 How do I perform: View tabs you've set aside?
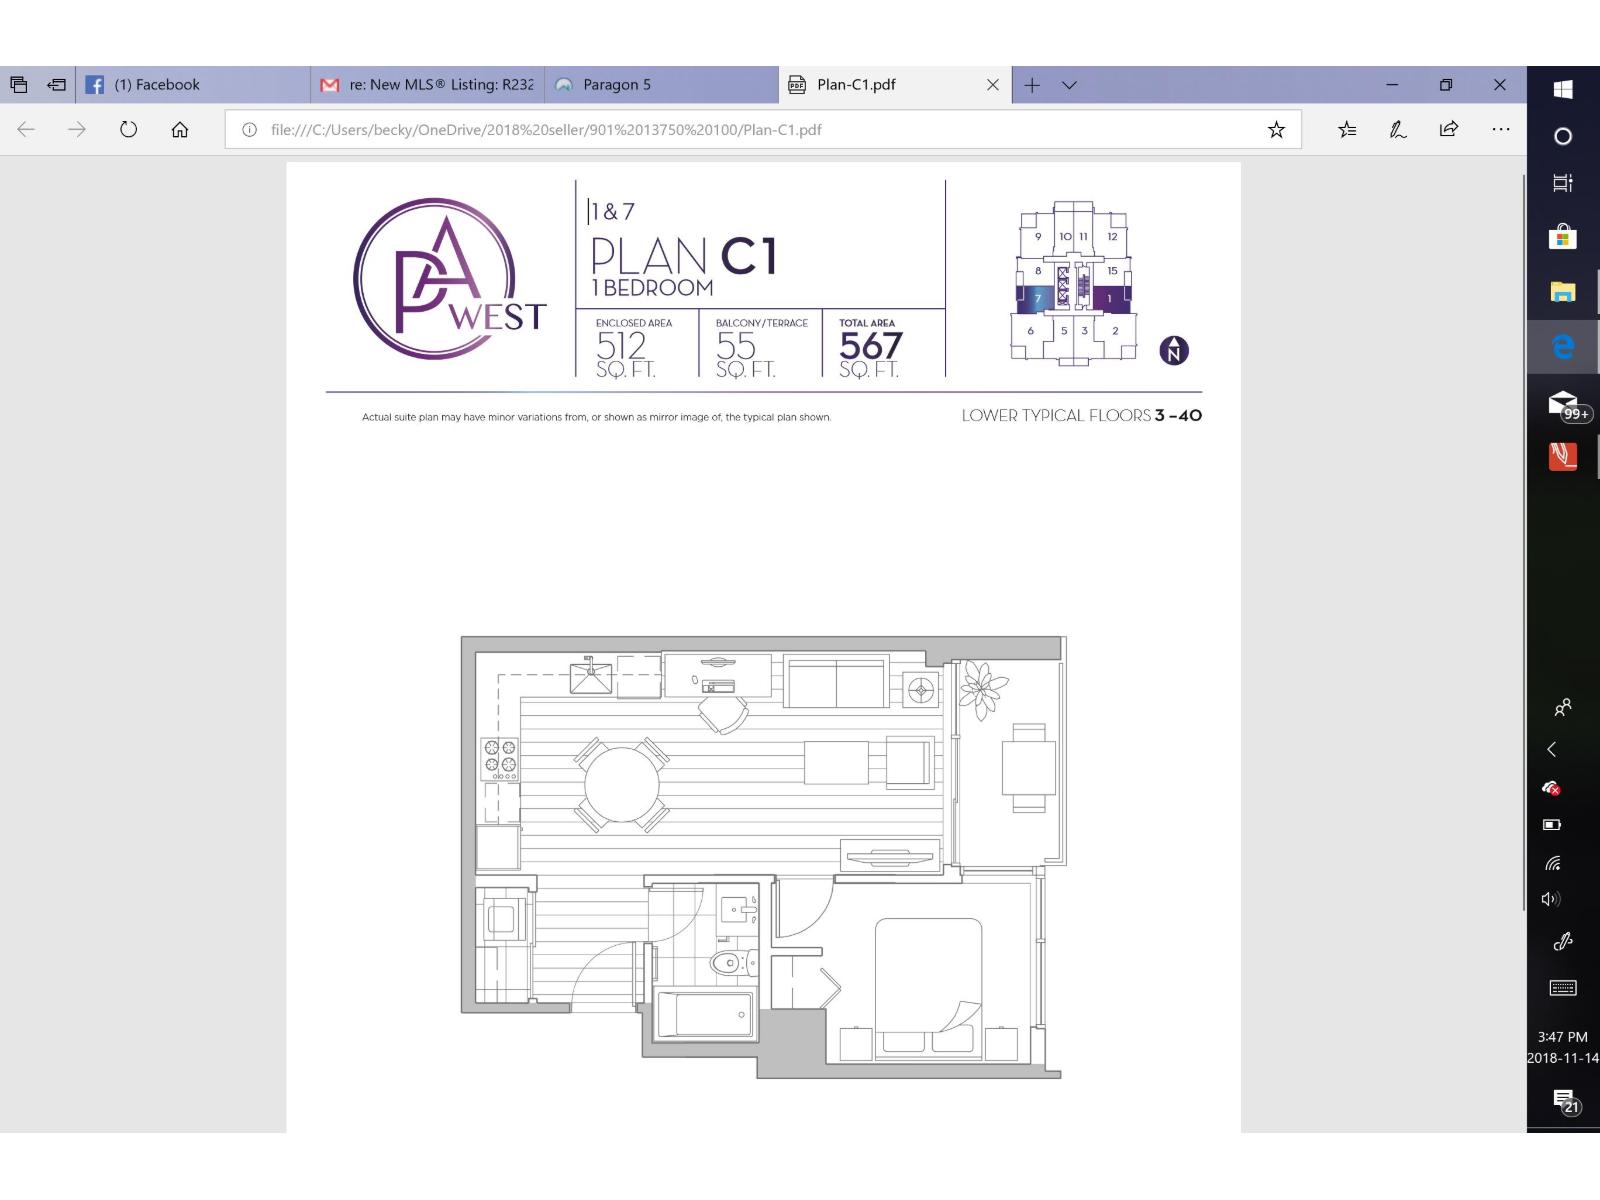pyautogui.click(x=19, y=85)
